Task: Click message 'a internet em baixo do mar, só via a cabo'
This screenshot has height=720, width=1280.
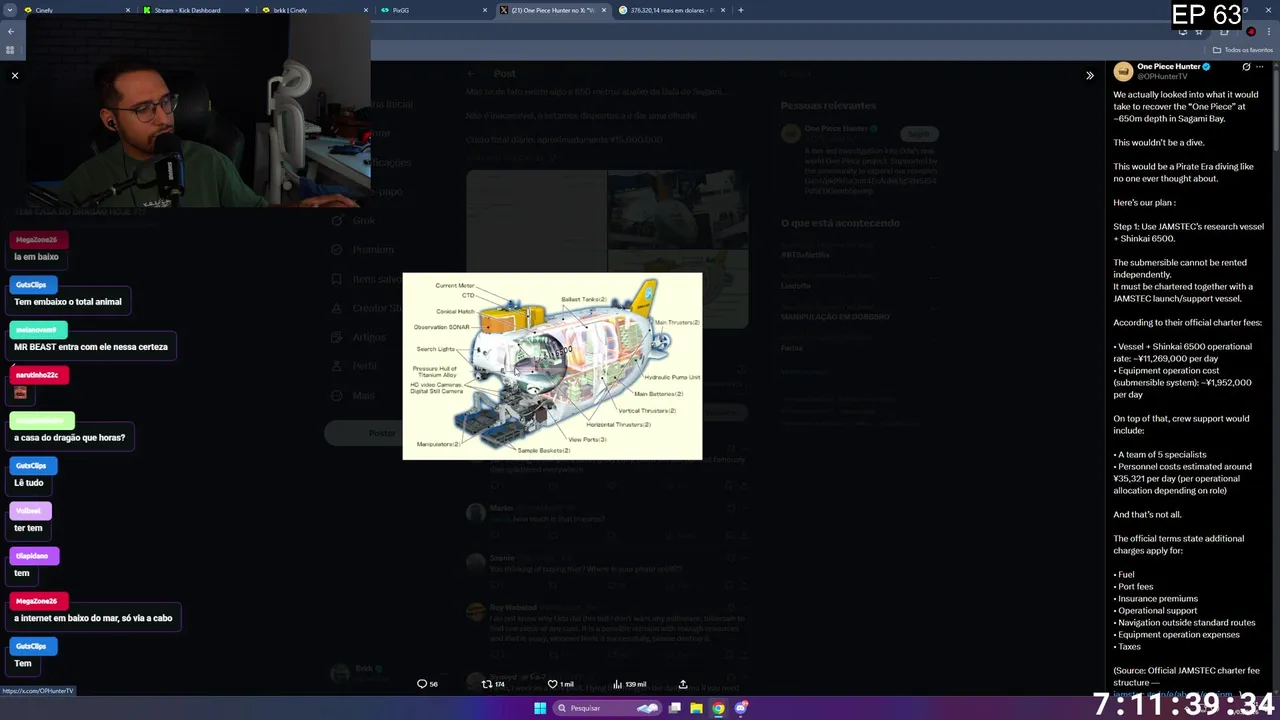Action: (93, 618)
